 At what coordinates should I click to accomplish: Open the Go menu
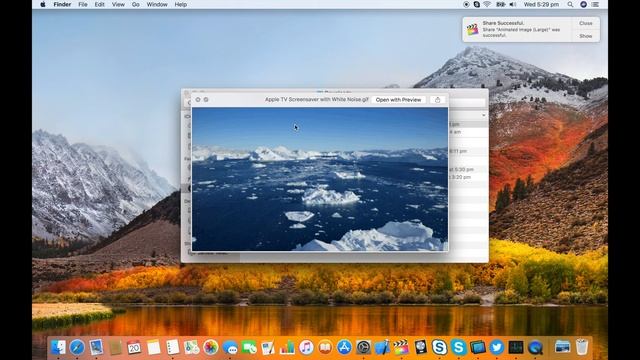click(x=136, y=4)
